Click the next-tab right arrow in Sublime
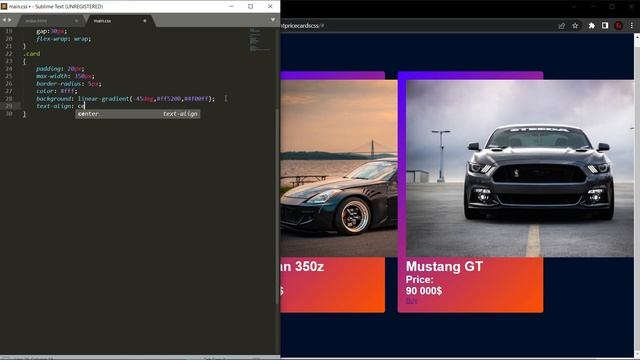Viewport: 640px width, 360px height. click(10, 20)
